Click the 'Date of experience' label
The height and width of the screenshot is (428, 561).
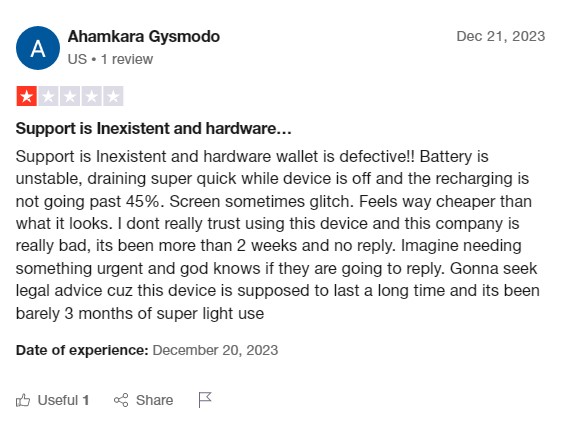82,350
